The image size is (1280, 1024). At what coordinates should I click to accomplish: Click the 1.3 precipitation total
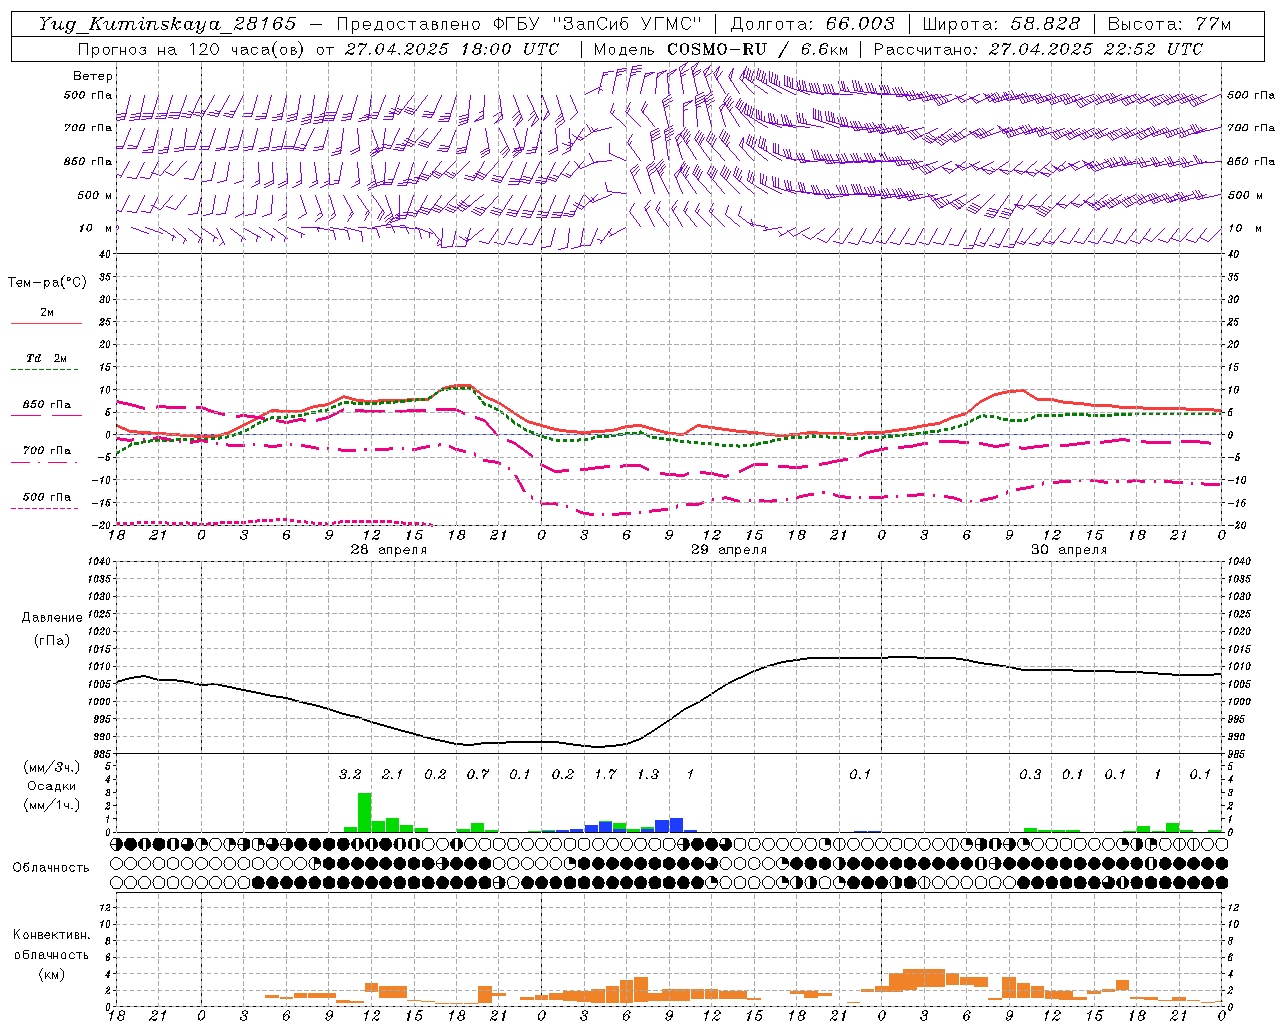coord(648,775)
